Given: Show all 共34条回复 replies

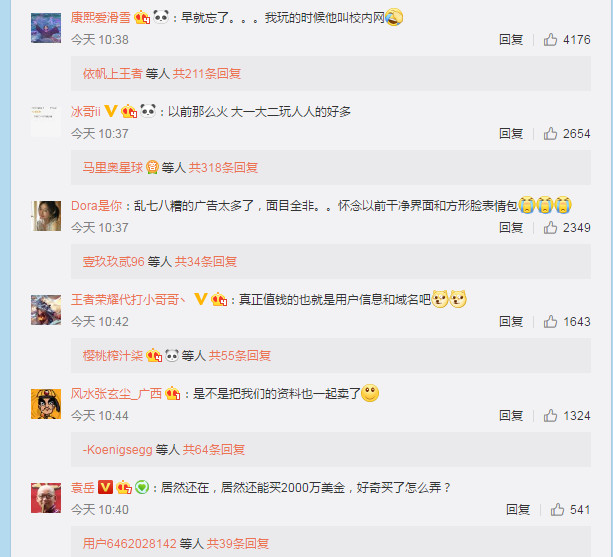Looking at the screenshot, I should point(206,261).
